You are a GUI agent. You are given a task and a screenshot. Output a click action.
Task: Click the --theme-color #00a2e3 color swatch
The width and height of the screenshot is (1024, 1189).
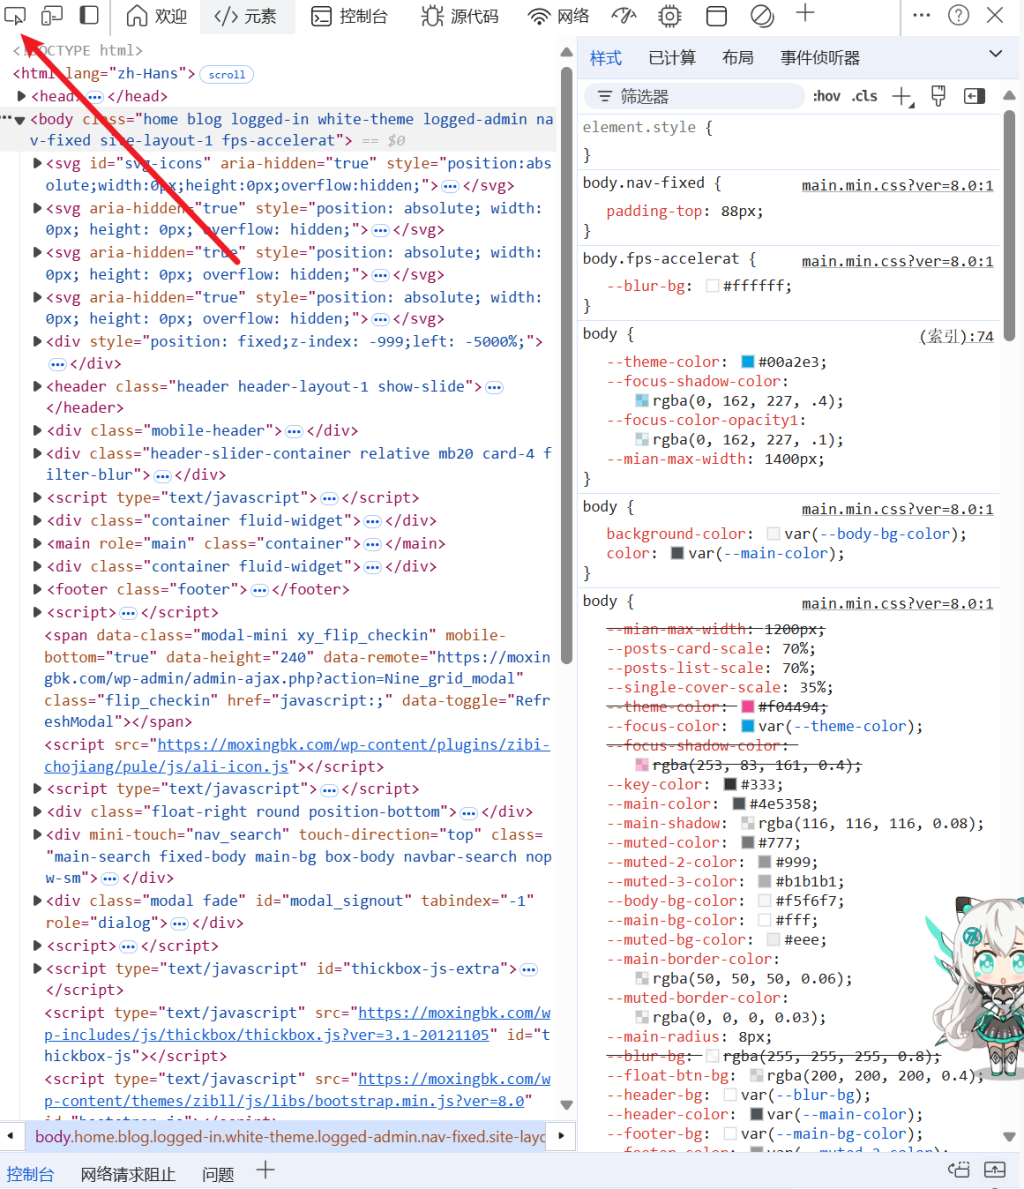[x=747, y=362]
